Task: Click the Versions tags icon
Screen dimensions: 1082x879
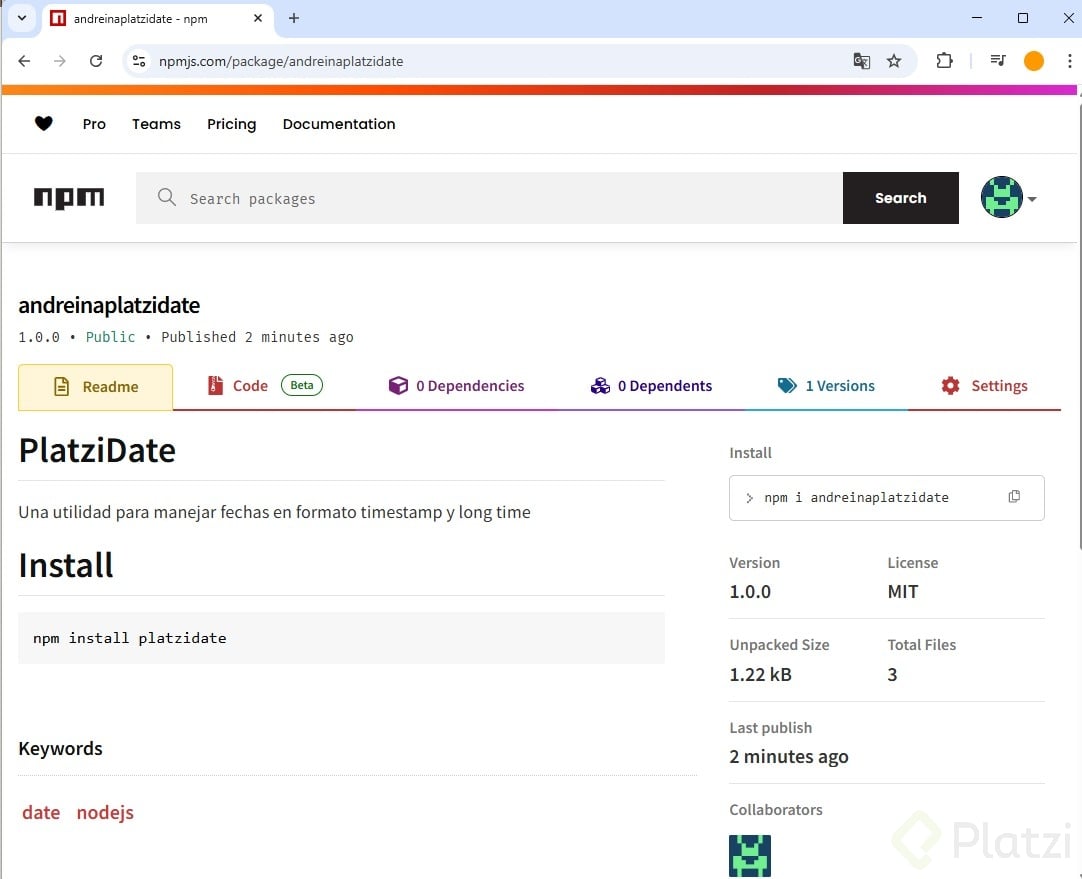Action: (x=787, y=385)
